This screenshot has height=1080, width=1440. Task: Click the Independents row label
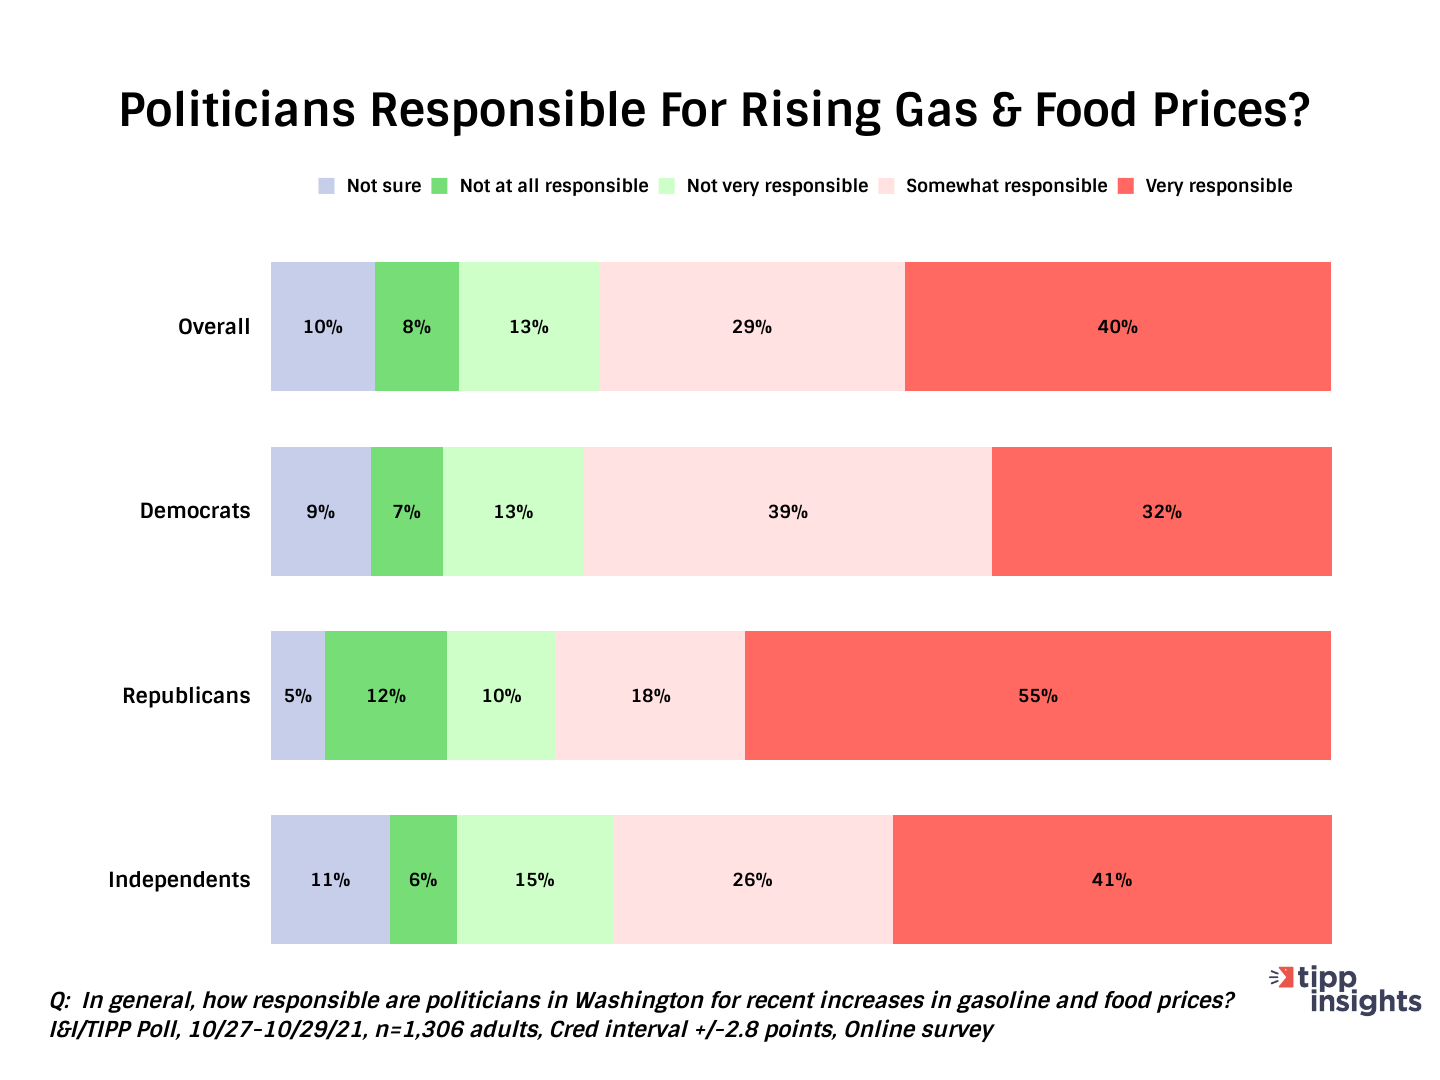[179, 880]
